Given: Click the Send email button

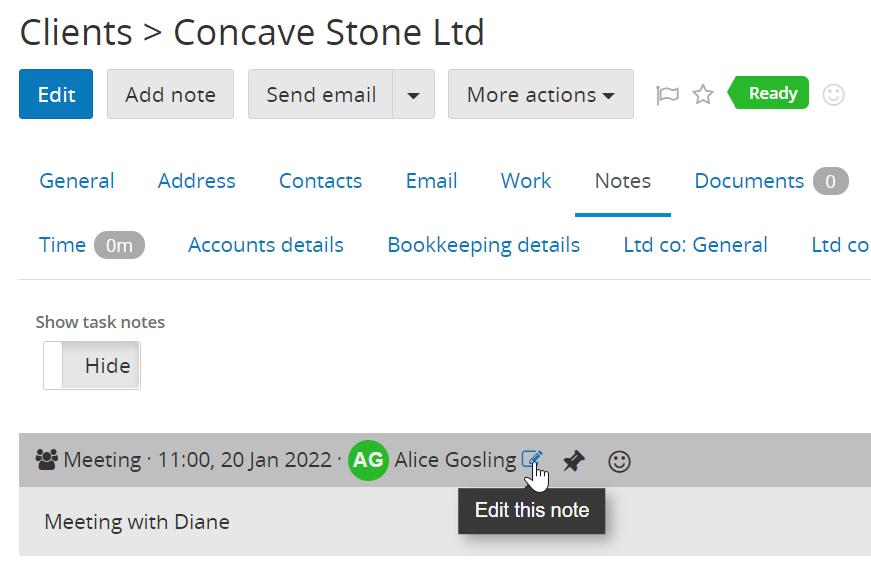Looking at the screenshot, I should [x=321, y=94].
